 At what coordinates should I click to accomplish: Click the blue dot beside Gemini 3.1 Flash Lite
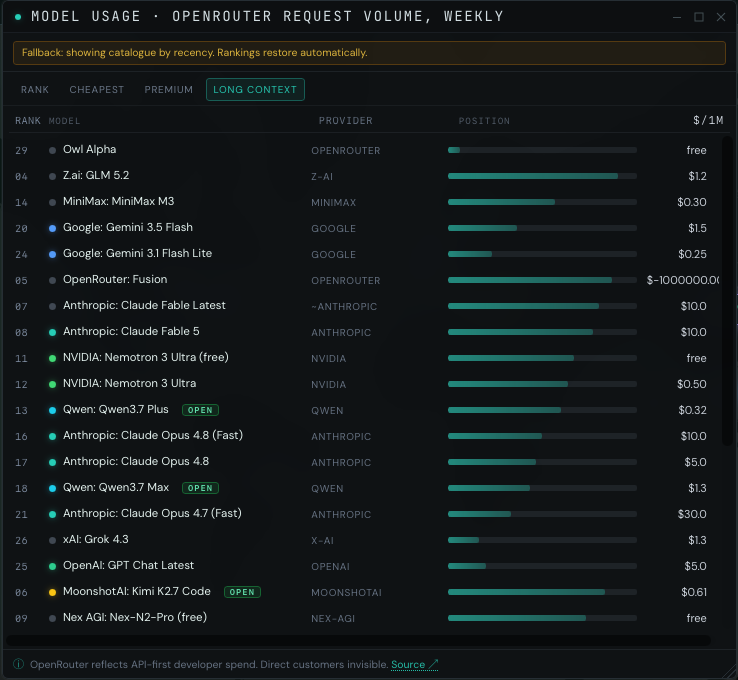coord(52,254)
